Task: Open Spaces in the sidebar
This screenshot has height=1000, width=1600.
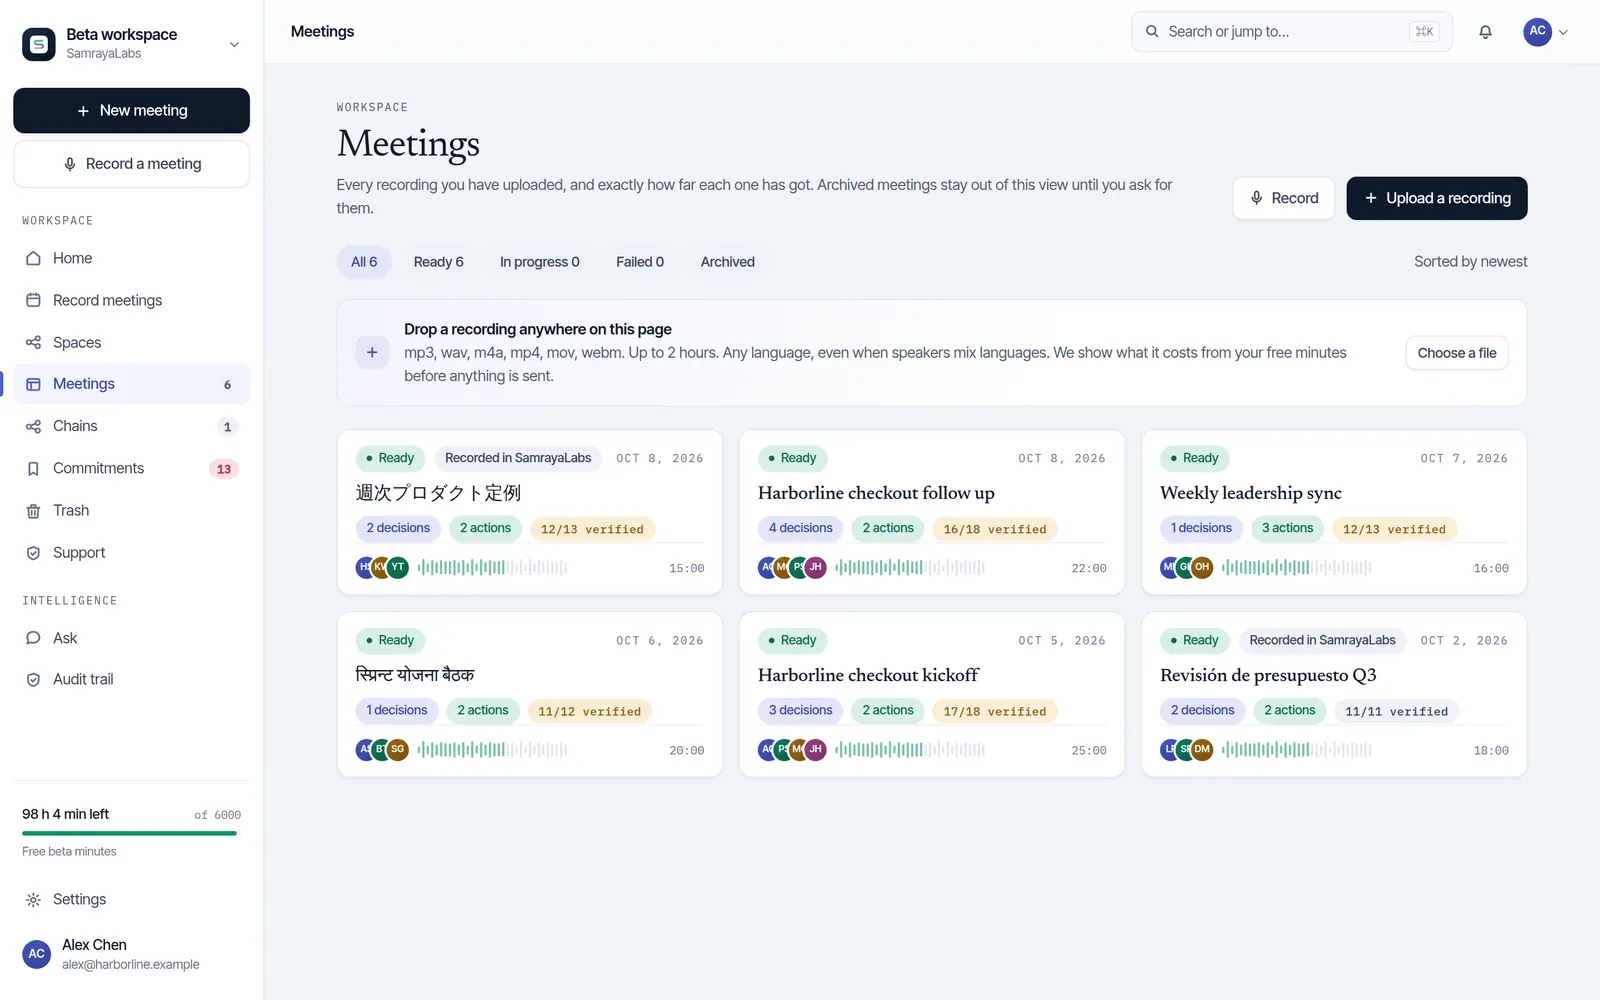Action: coord(131,342)
